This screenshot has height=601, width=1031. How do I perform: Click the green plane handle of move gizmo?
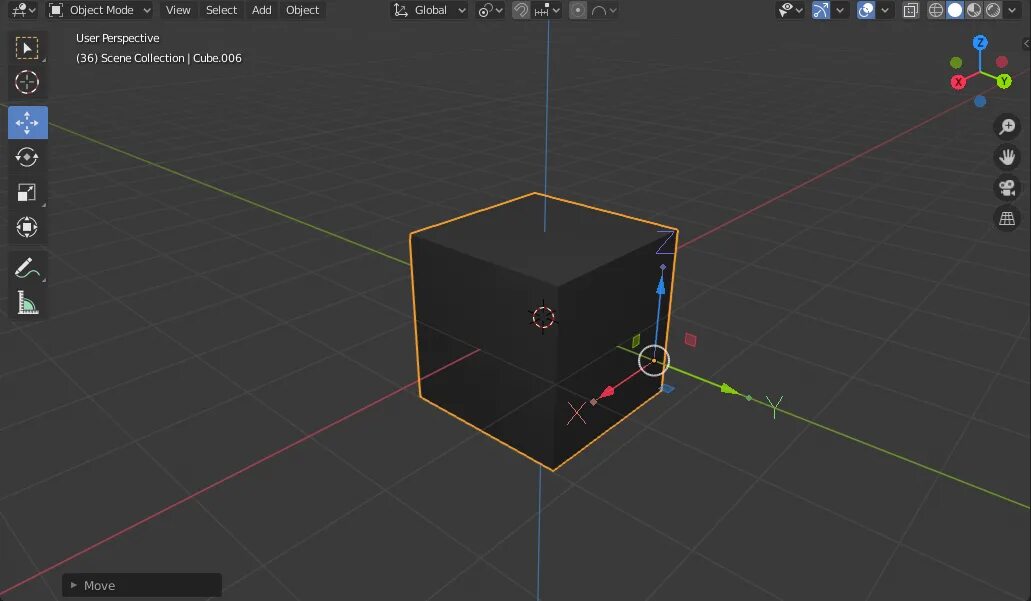tap(636, 341)
